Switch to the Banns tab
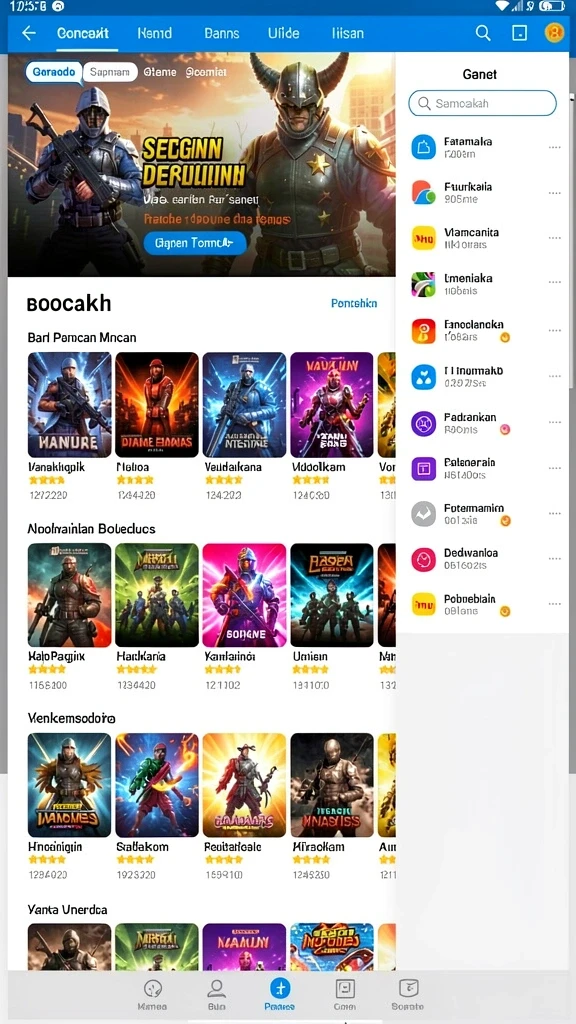576x1024 pixels. click(221, 33)
